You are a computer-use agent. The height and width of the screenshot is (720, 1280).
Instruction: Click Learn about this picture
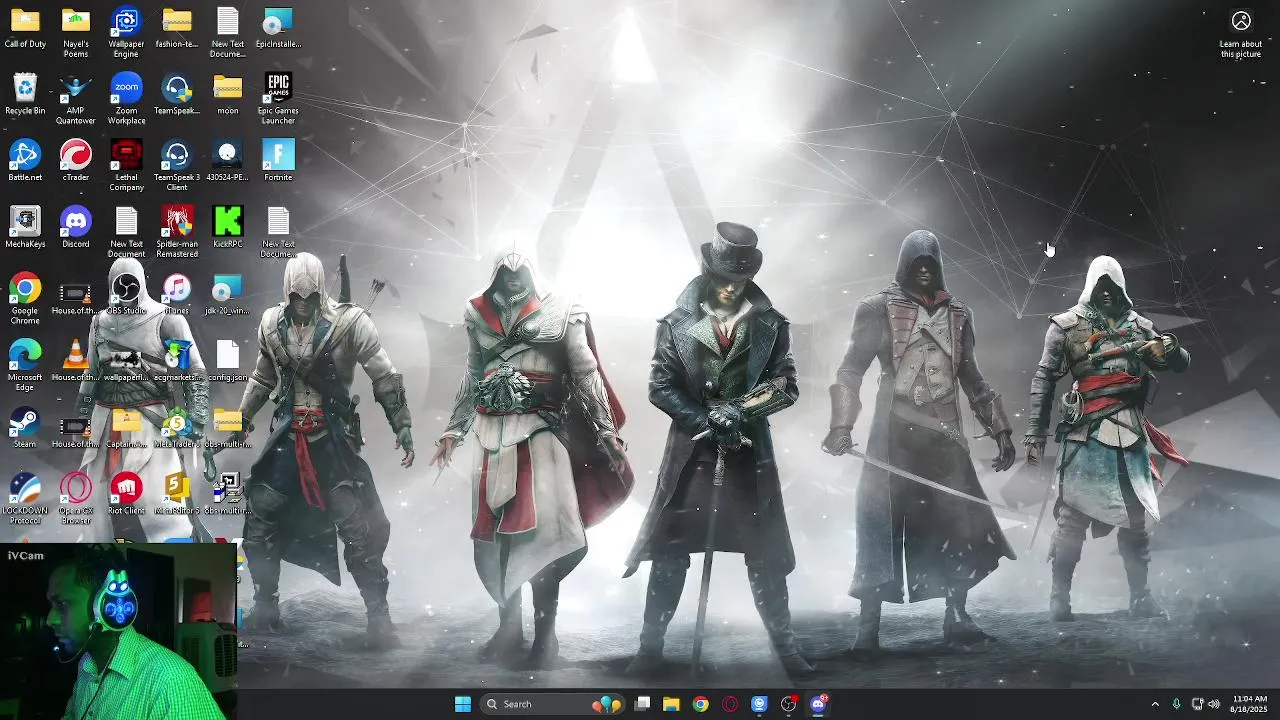1241,34
